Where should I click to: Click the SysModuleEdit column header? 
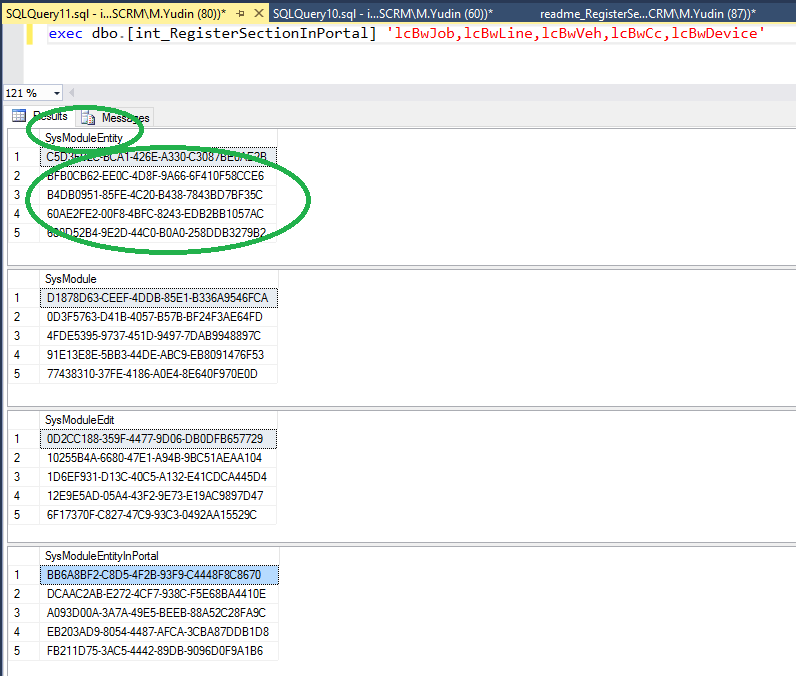tap(158, 420)
